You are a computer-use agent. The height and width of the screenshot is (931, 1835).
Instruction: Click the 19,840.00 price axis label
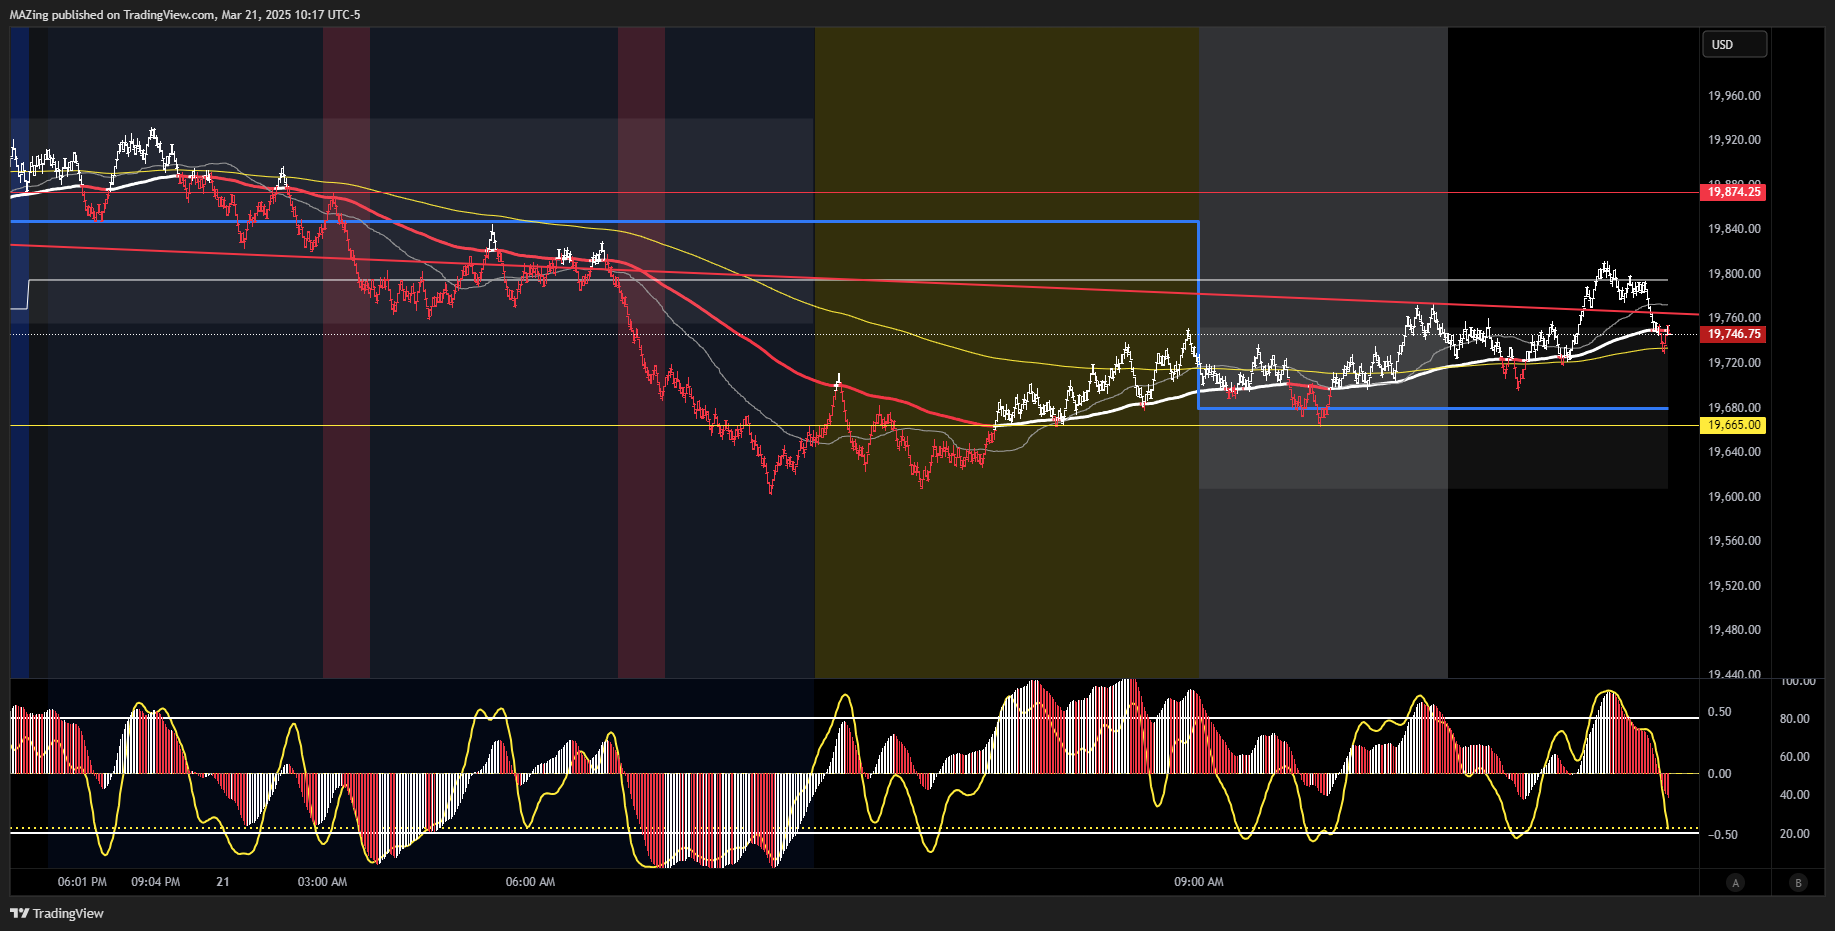tap(1734, 229)
